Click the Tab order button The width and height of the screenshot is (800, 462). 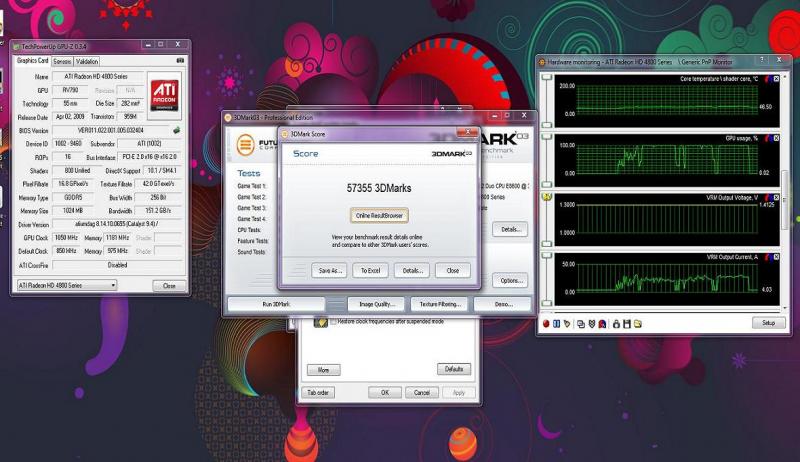(x=318, y=393)
